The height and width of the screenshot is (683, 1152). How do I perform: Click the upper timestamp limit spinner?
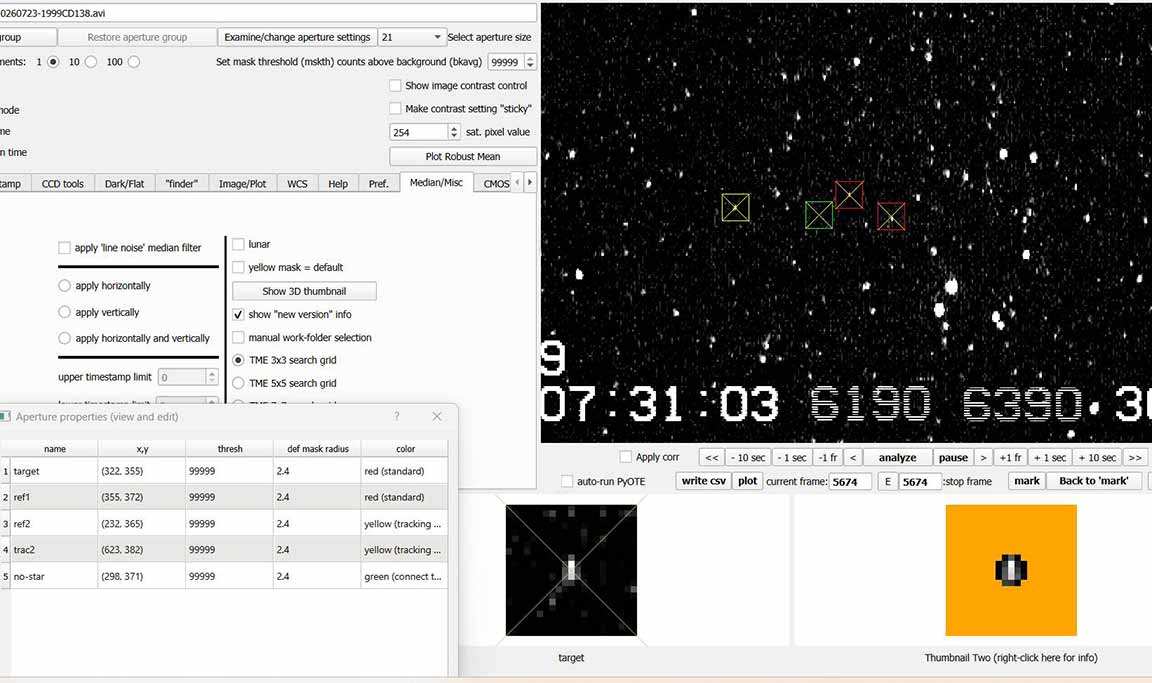[x=212, y=377]
